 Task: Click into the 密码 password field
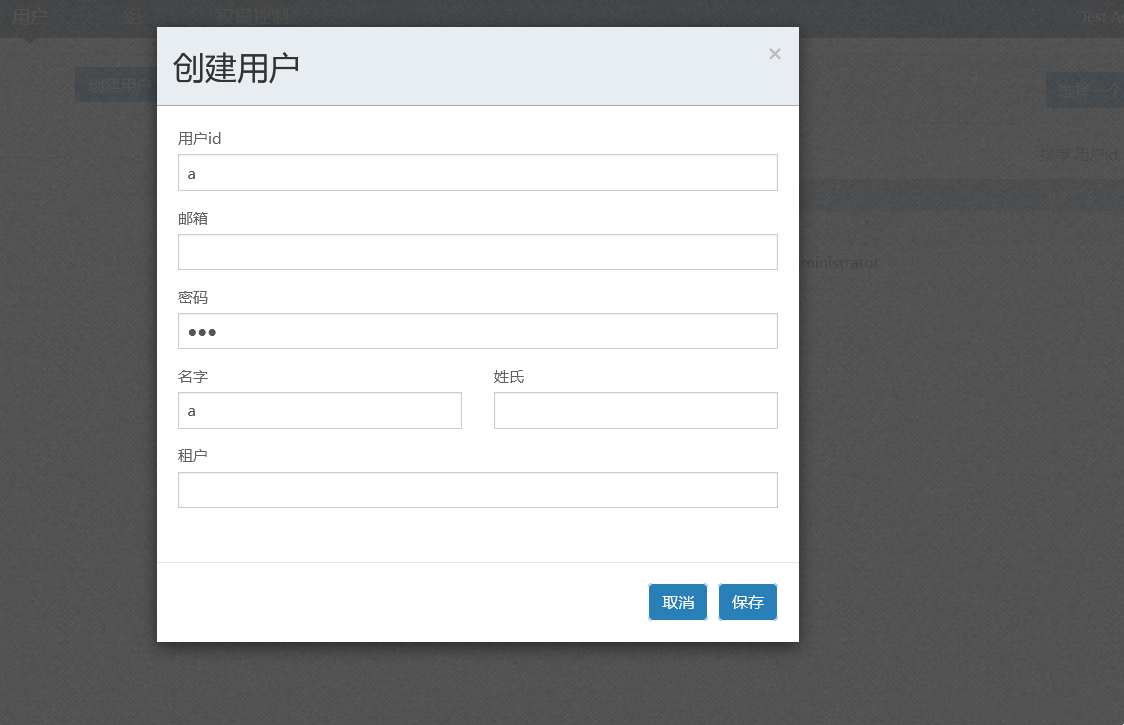point(477,331)
